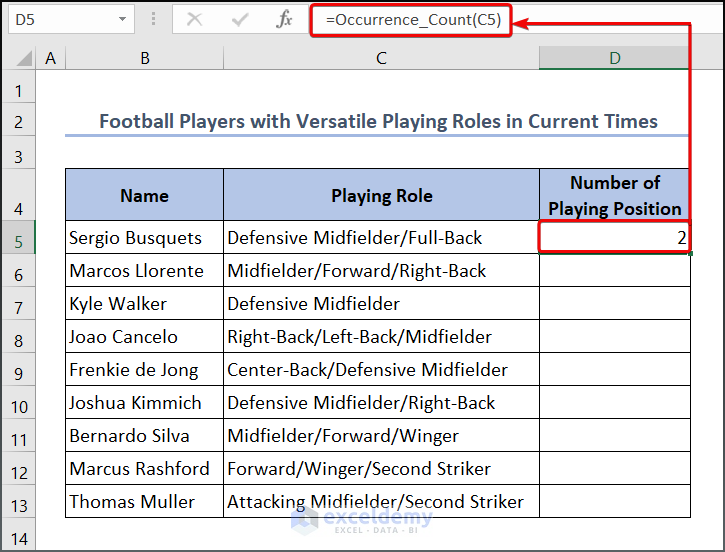Click the empty cell D6 next to Midfielder/Forward/Right-Back
This screenshot has width=725, height=552.
614,271
